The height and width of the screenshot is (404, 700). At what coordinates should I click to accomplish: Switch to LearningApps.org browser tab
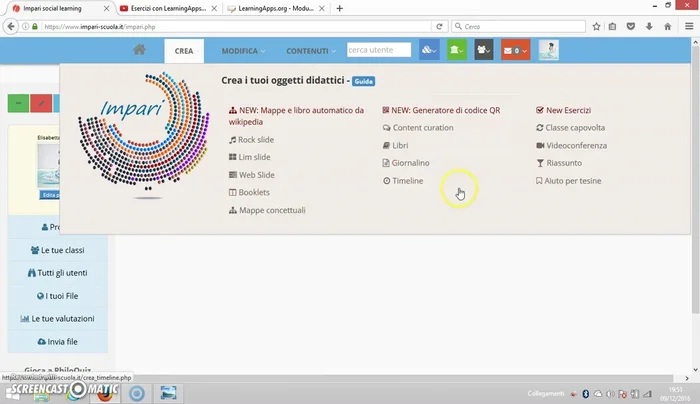pos(276,8)
